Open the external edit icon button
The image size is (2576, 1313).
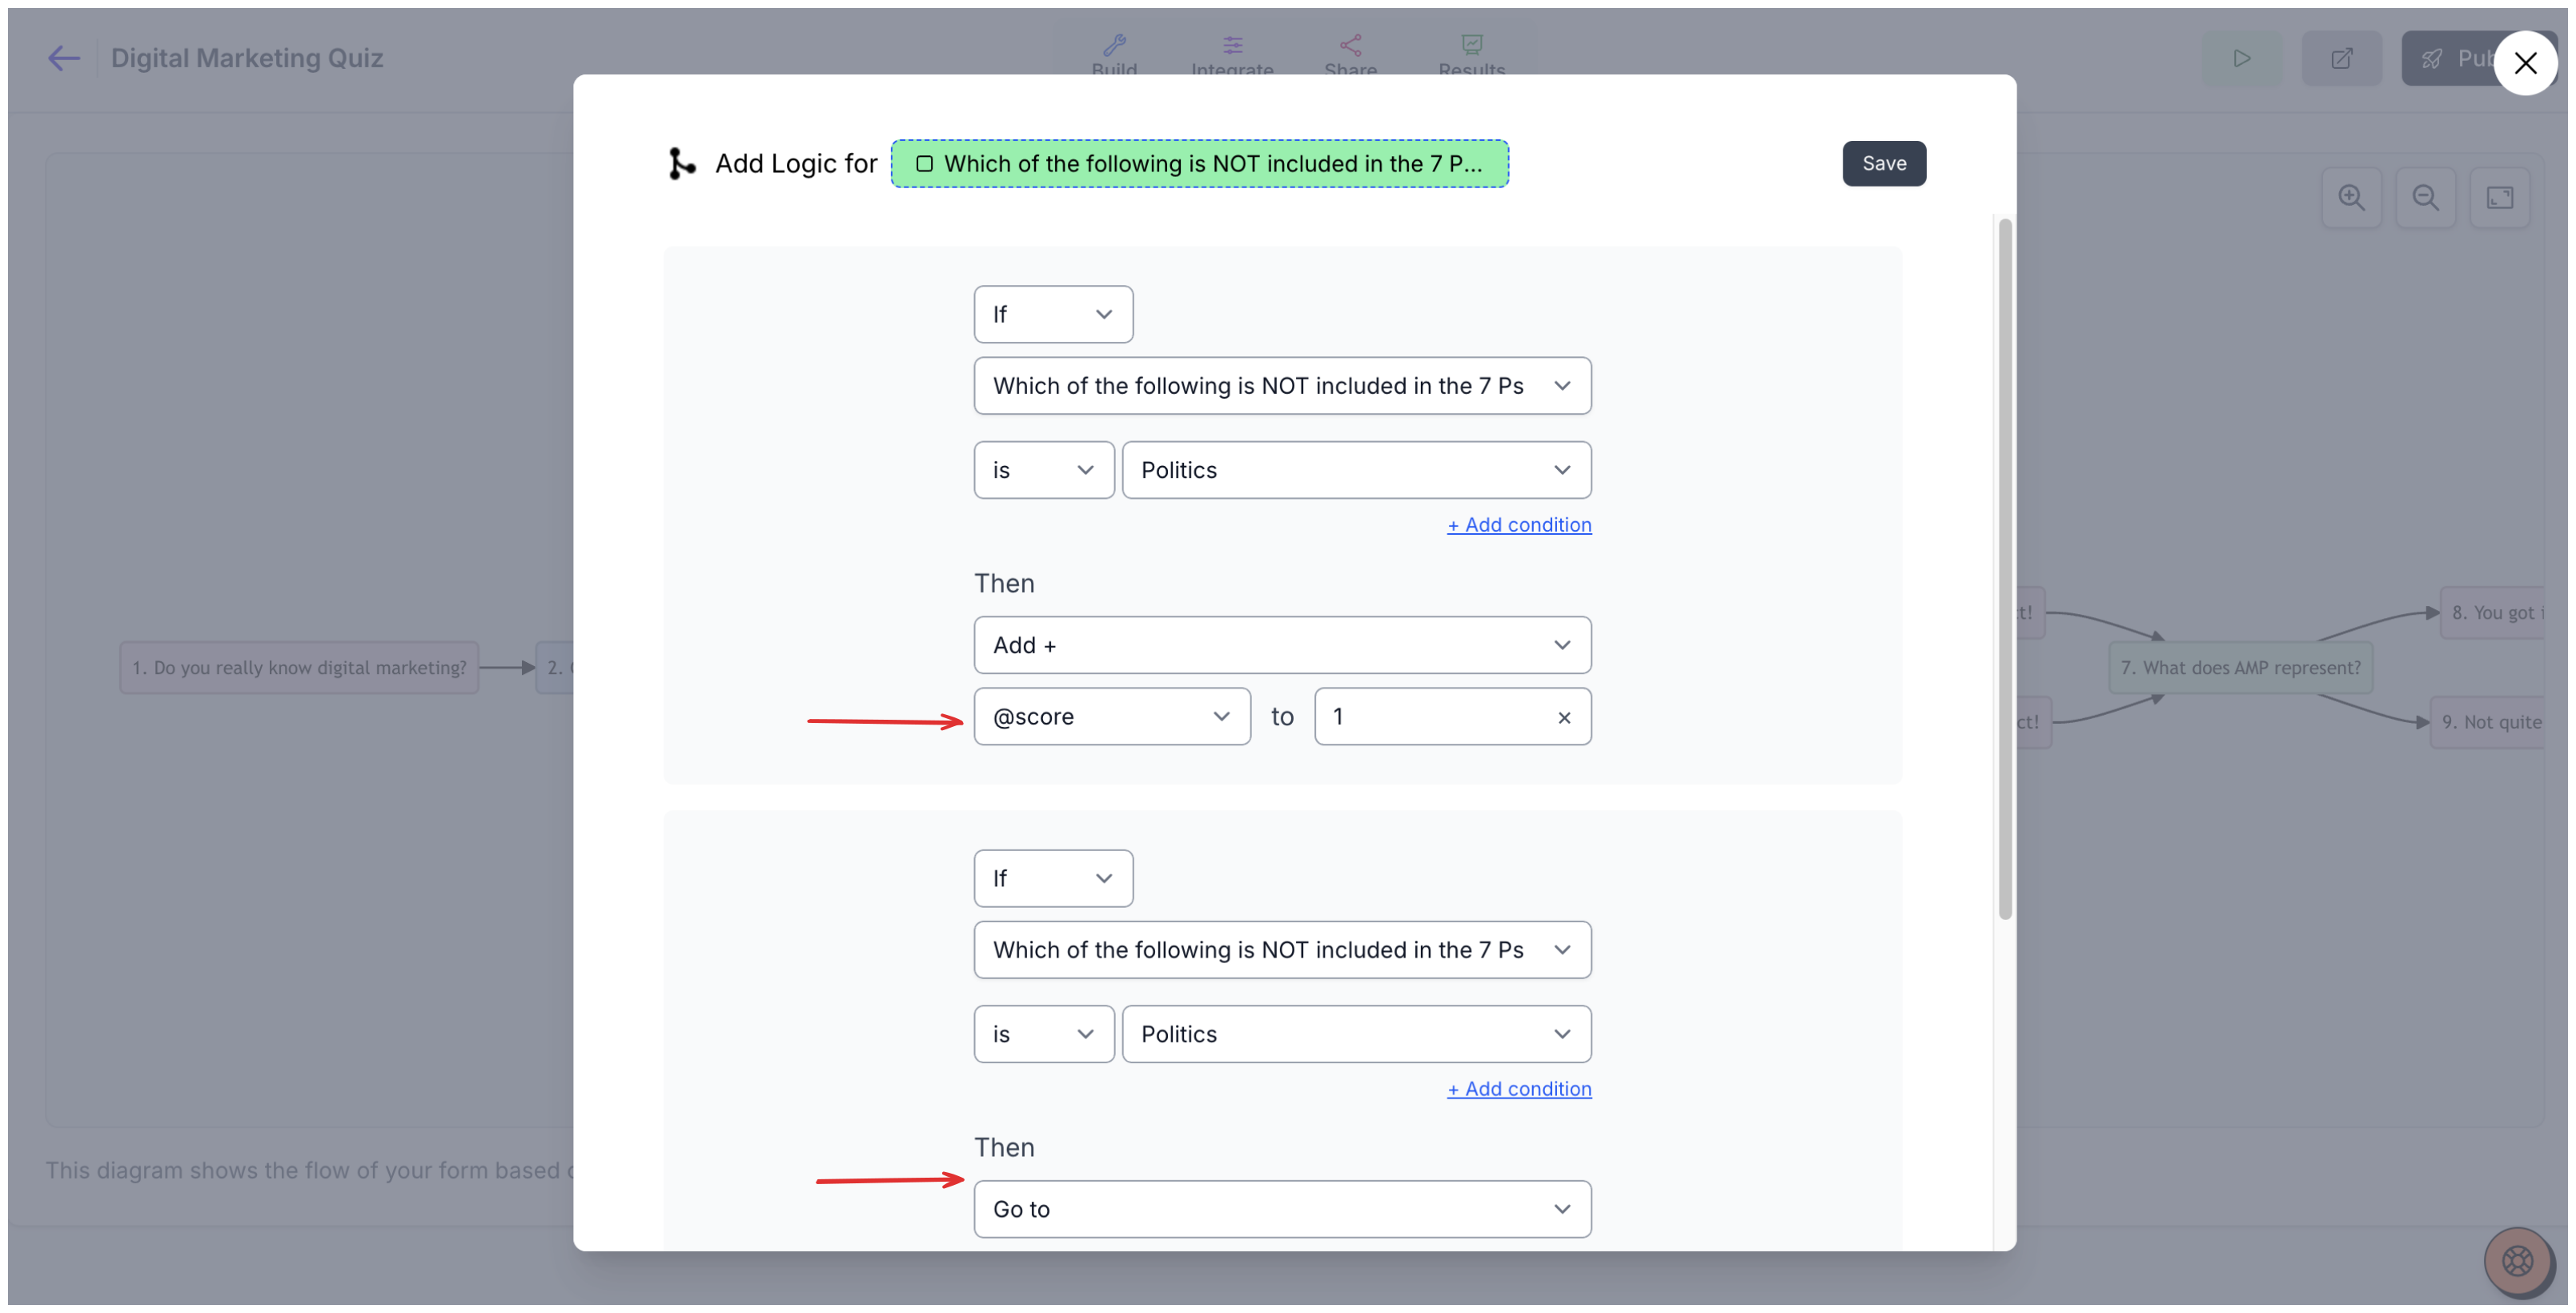[2341, 58]
